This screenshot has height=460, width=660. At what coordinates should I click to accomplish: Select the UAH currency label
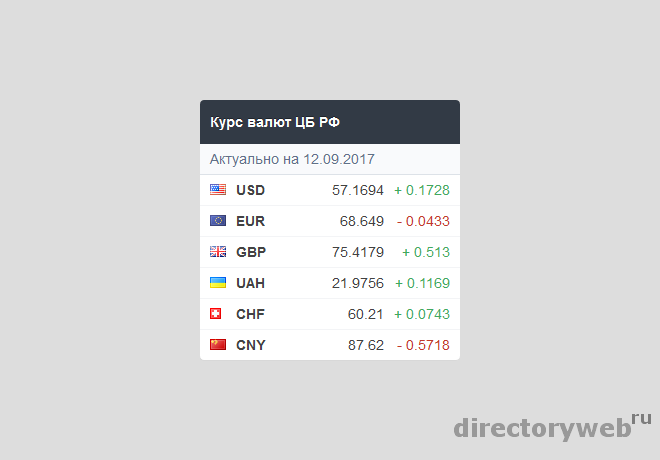(x=251, y=283)
